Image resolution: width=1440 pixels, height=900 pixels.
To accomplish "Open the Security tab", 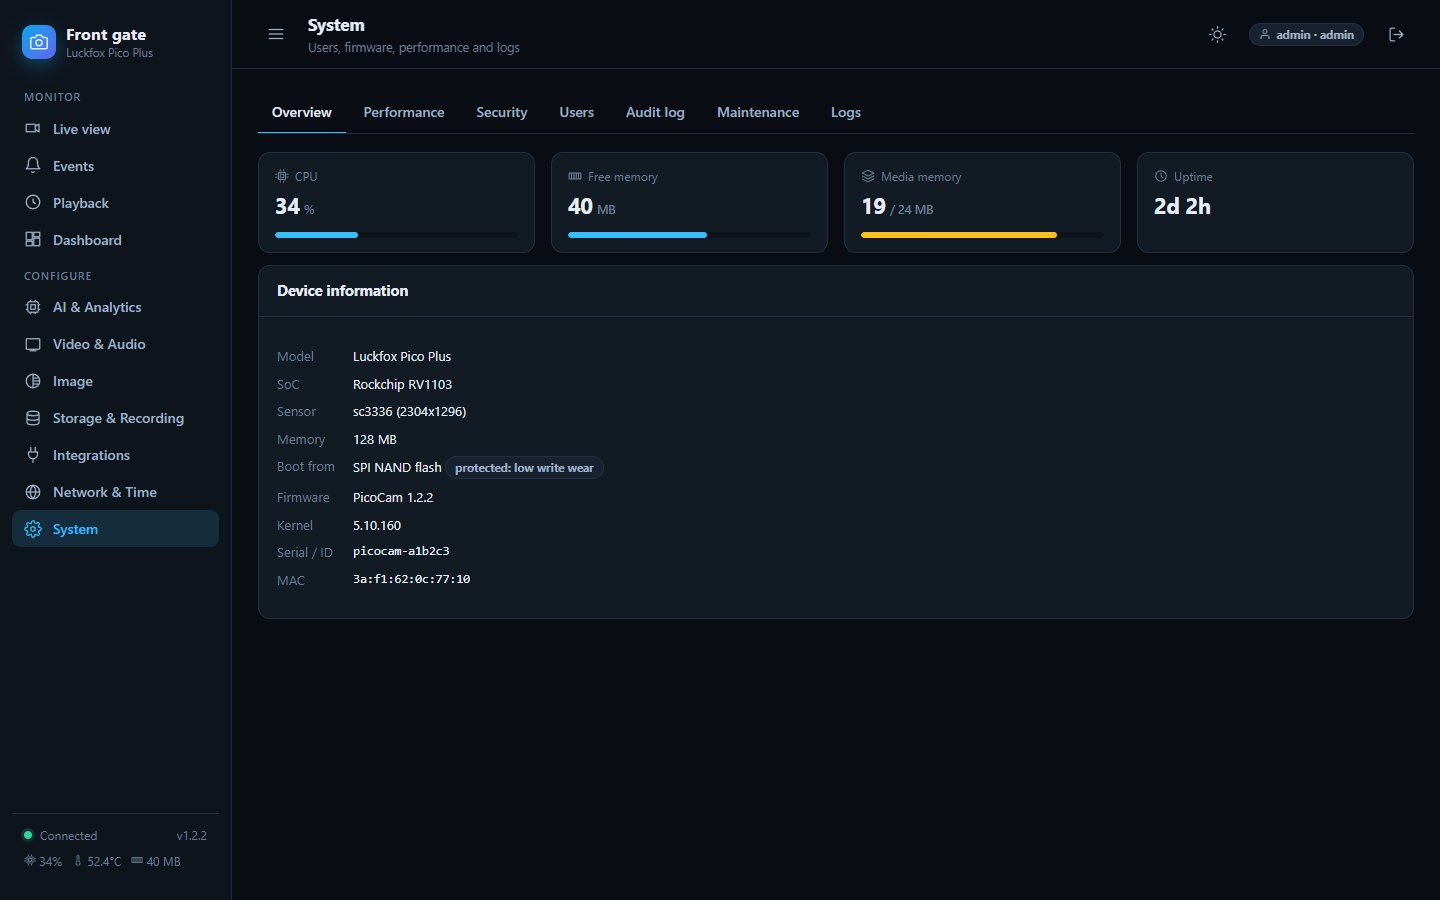I will 502,112.
